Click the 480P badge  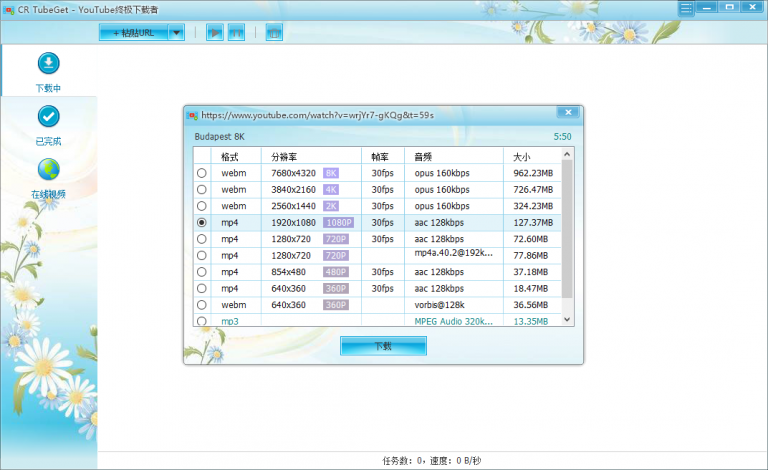coord(336,272)
